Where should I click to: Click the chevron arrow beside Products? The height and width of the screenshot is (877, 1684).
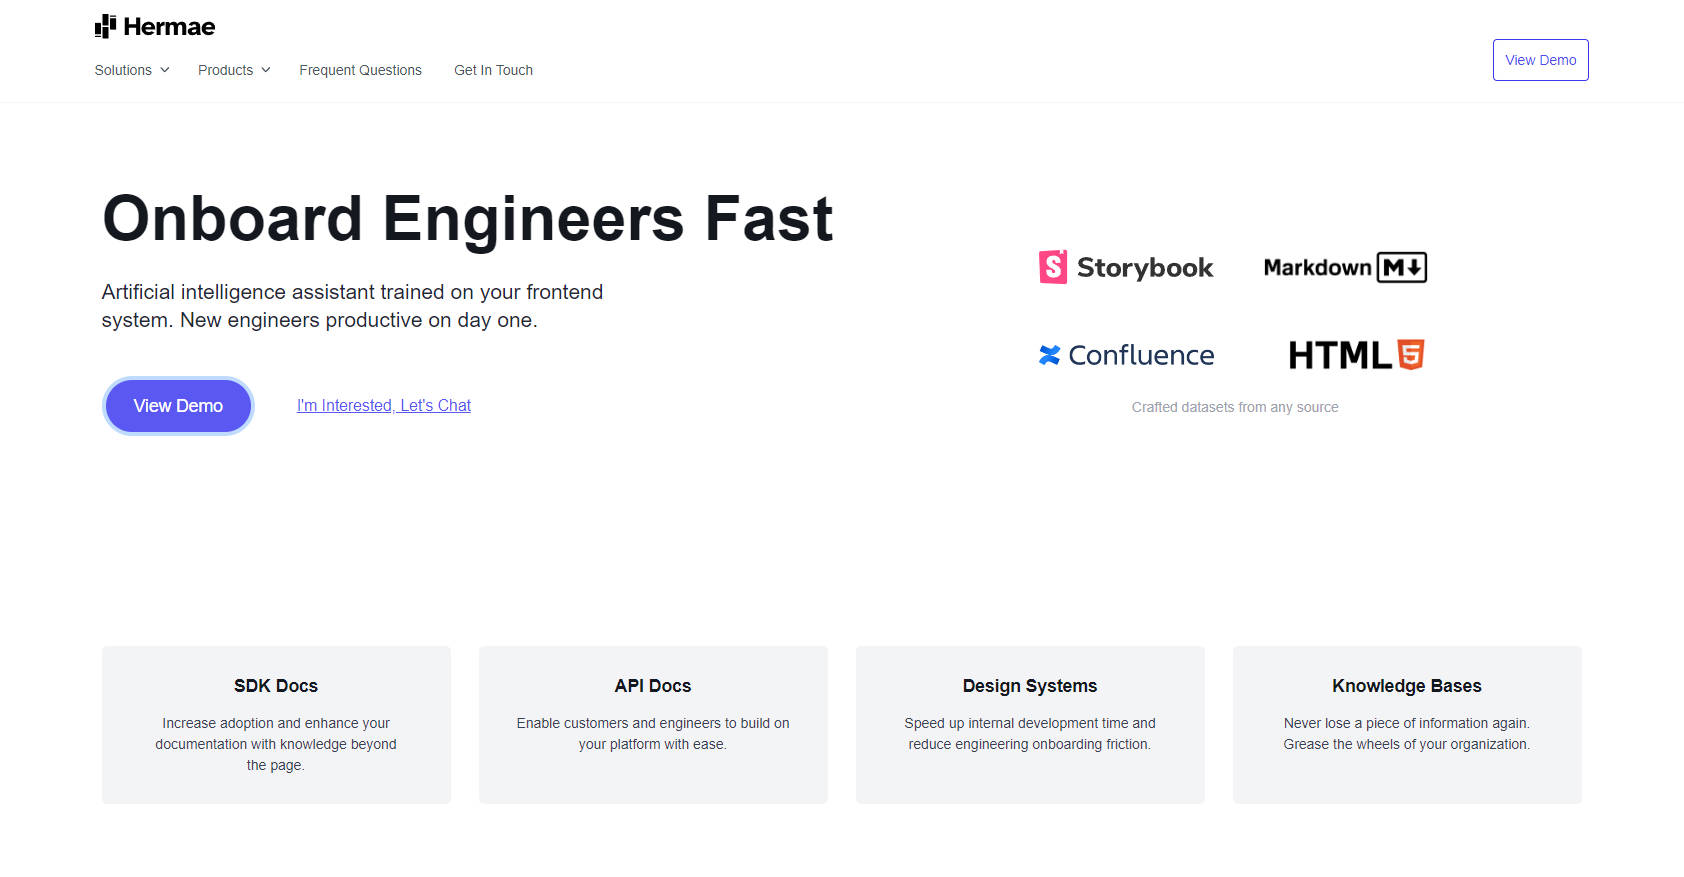pos(266,70)
